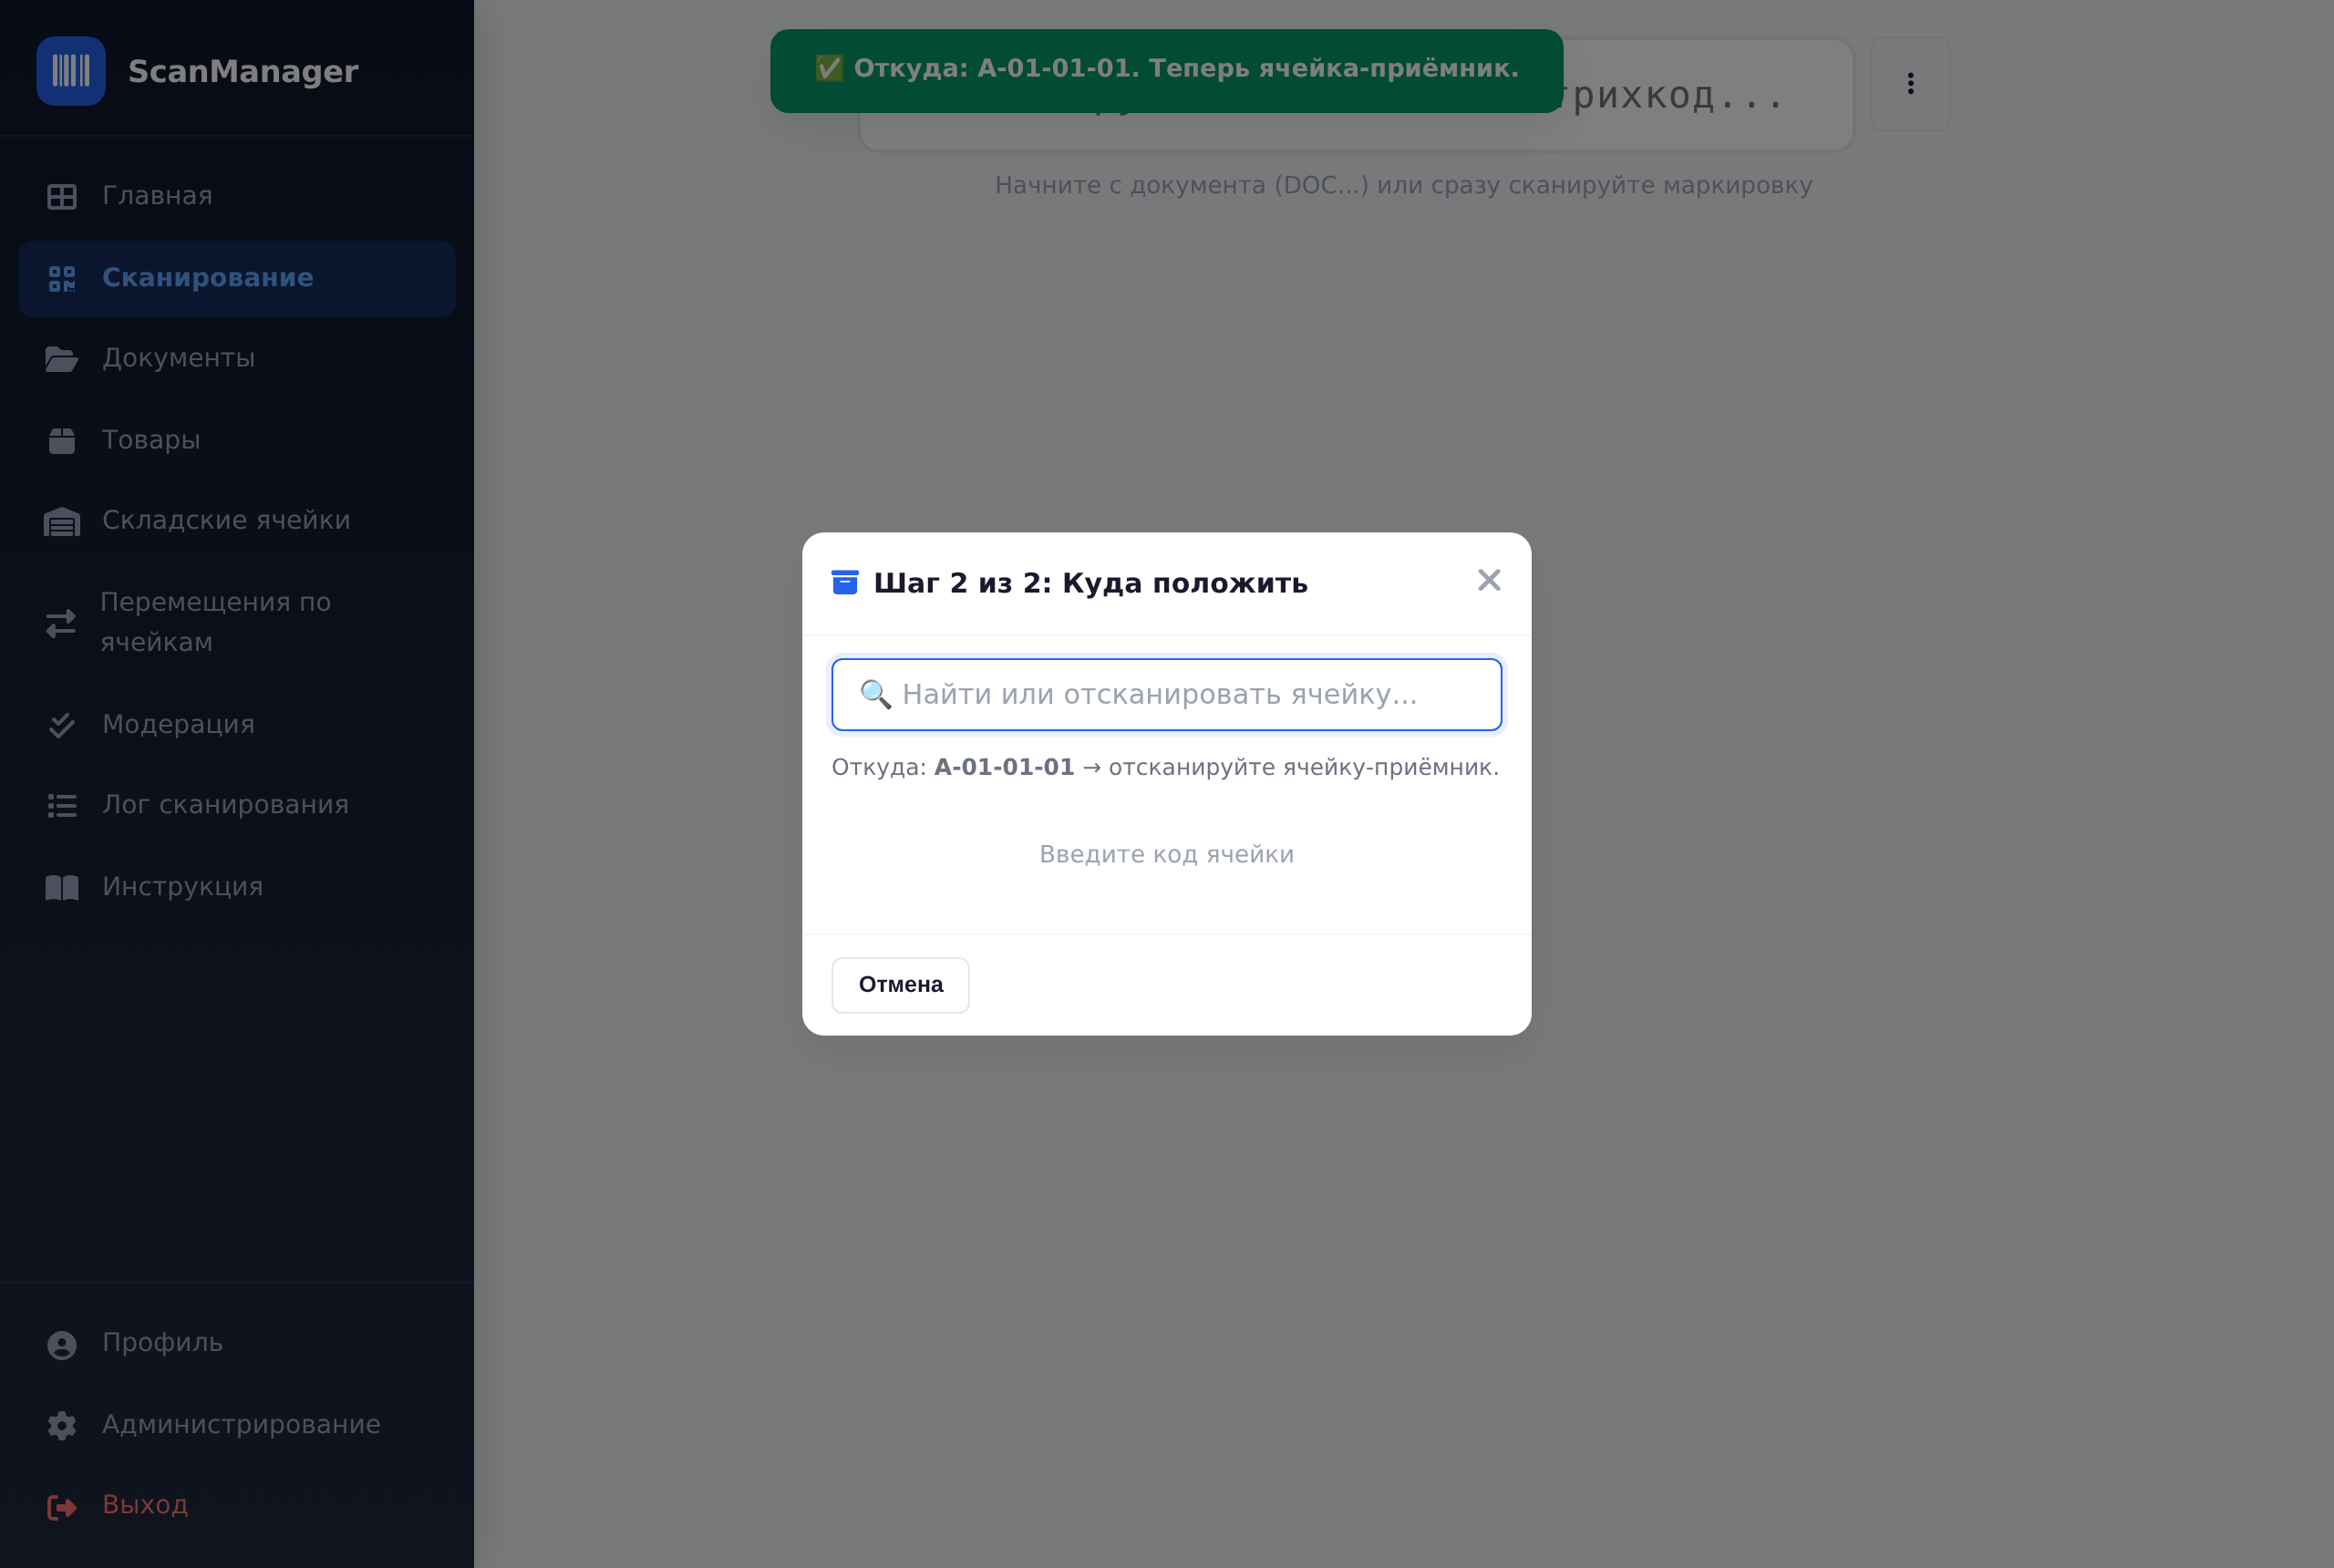2334x1568 pixels.
Task: Open Перемещения по ячейкам label
Action: tap(216, 622)
